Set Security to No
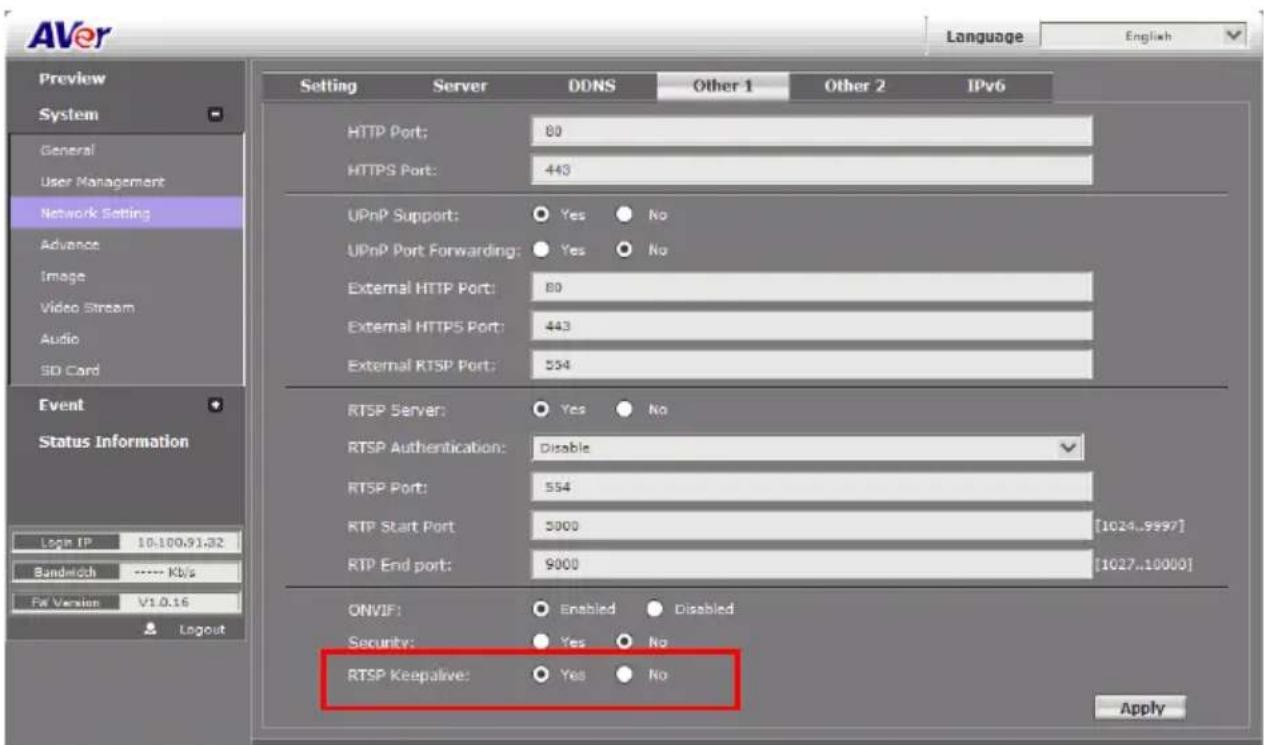This screenshot has height=745, width=1264. pos(625,641)
